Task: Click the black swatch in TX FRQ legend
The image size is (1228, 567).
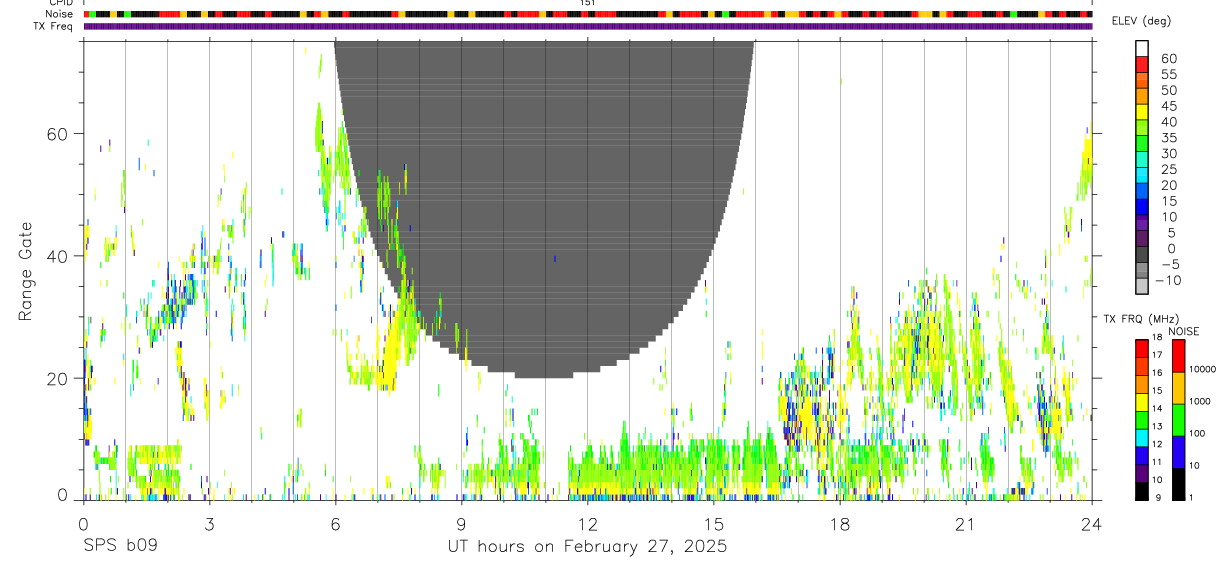Action: pyautogui.click(x=1141, y=491)
